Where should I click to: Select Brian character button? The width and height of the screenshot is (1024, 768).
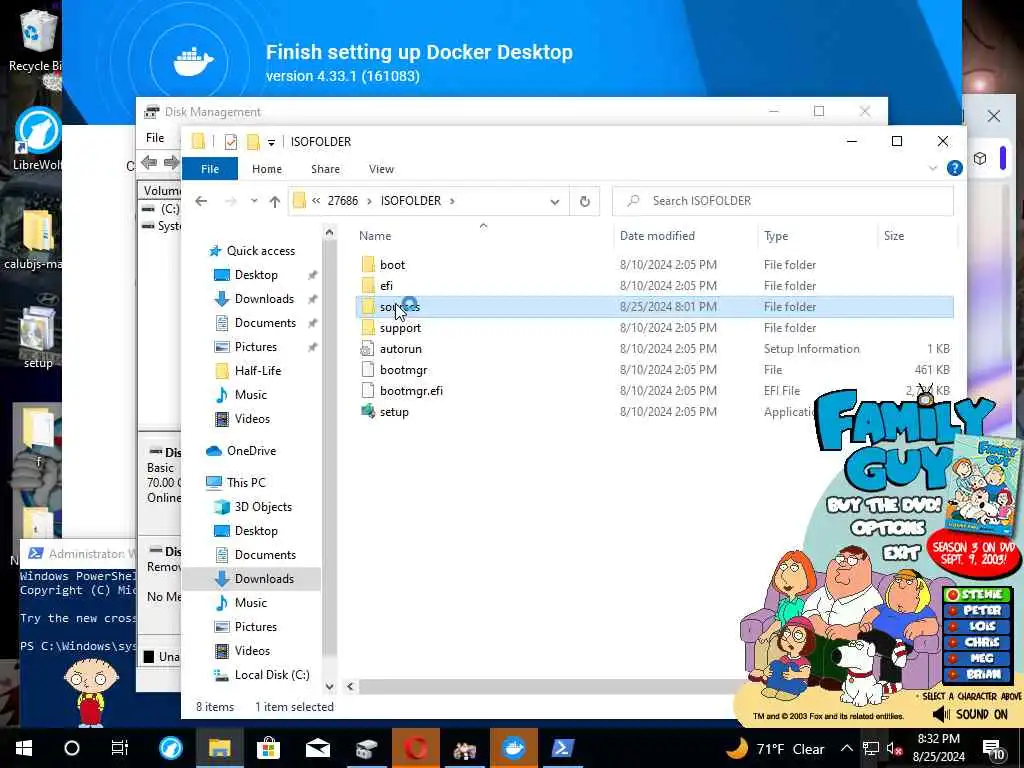tap(977, 675)
